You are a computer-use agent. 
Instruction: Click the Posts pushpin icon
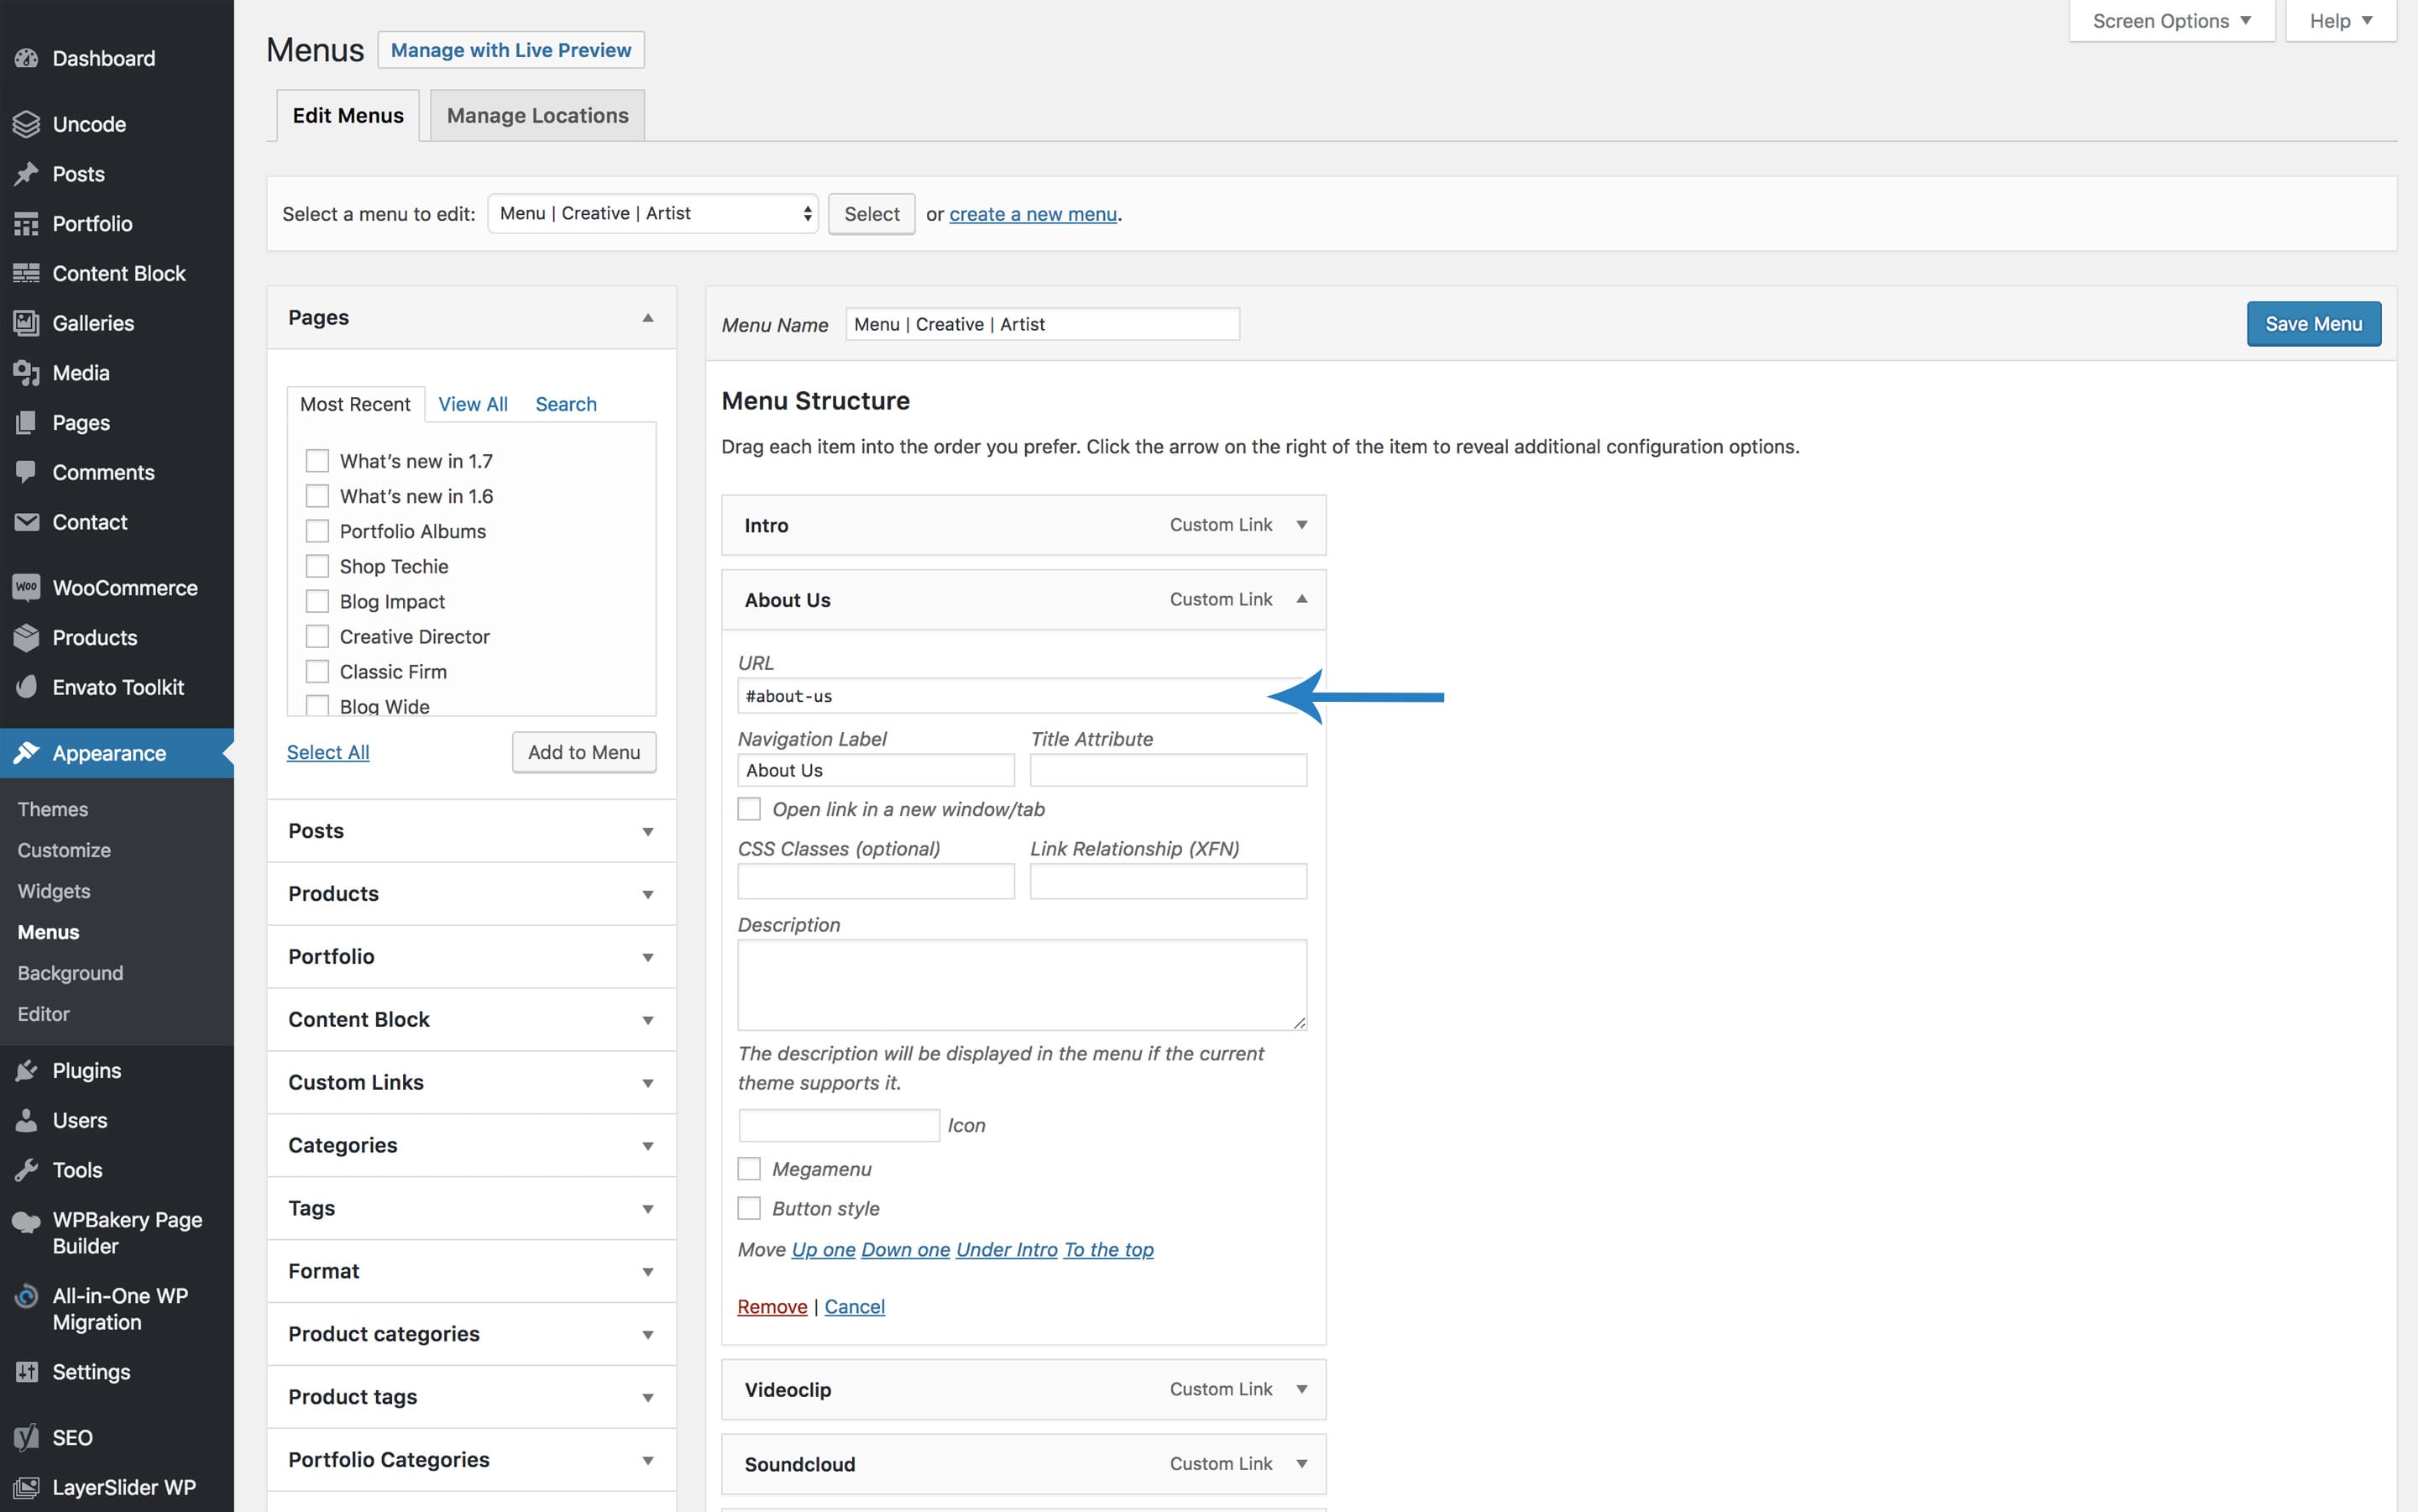[26, 174]
